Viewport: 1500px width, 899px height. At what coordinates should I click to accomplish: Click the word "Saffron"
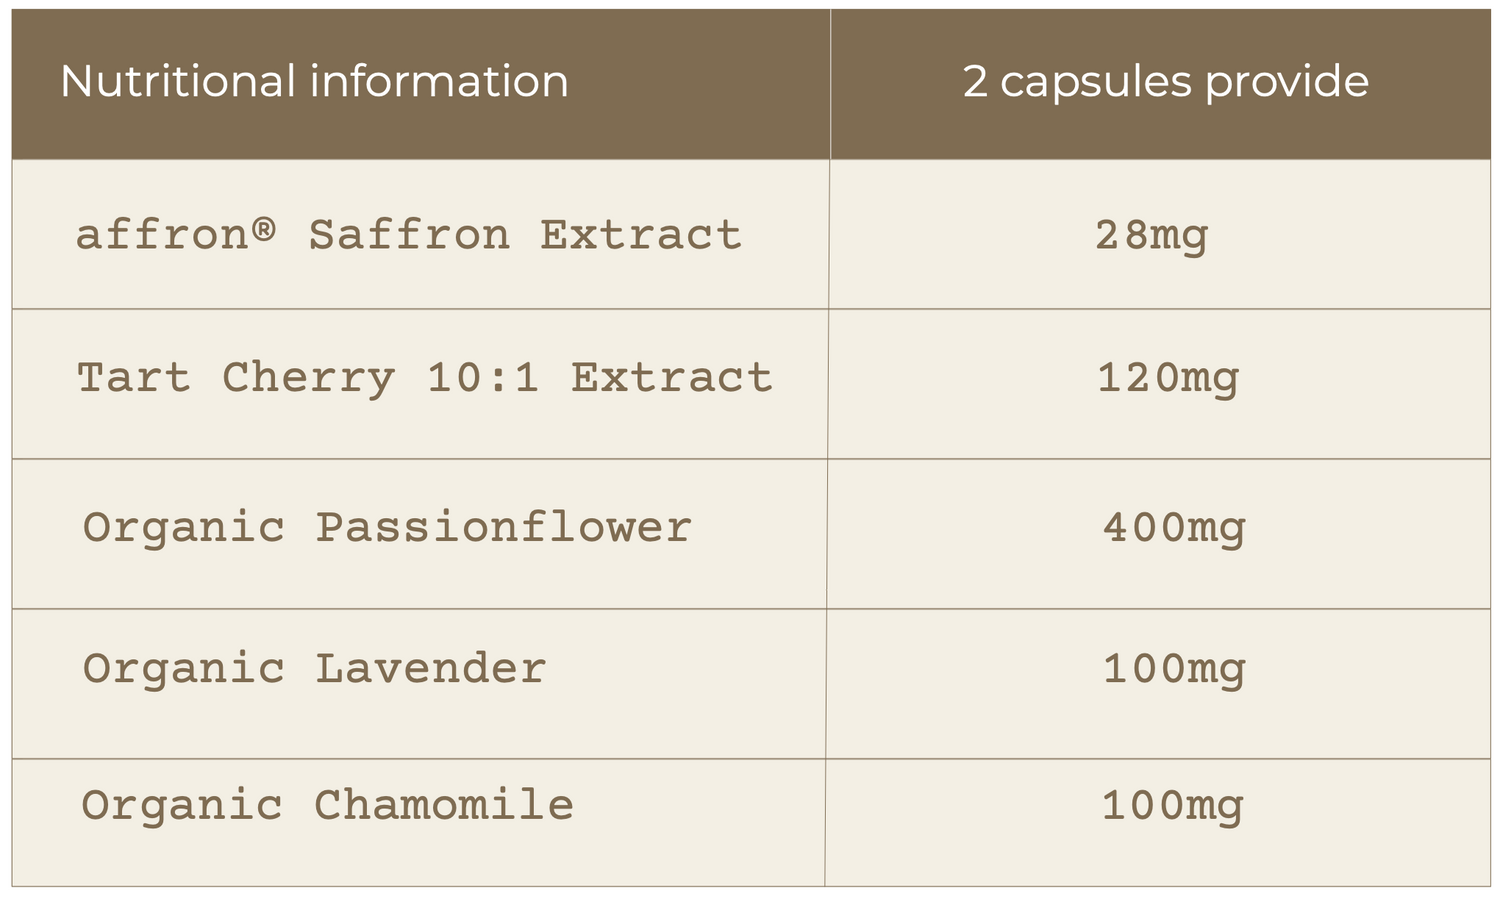(409, 236)
